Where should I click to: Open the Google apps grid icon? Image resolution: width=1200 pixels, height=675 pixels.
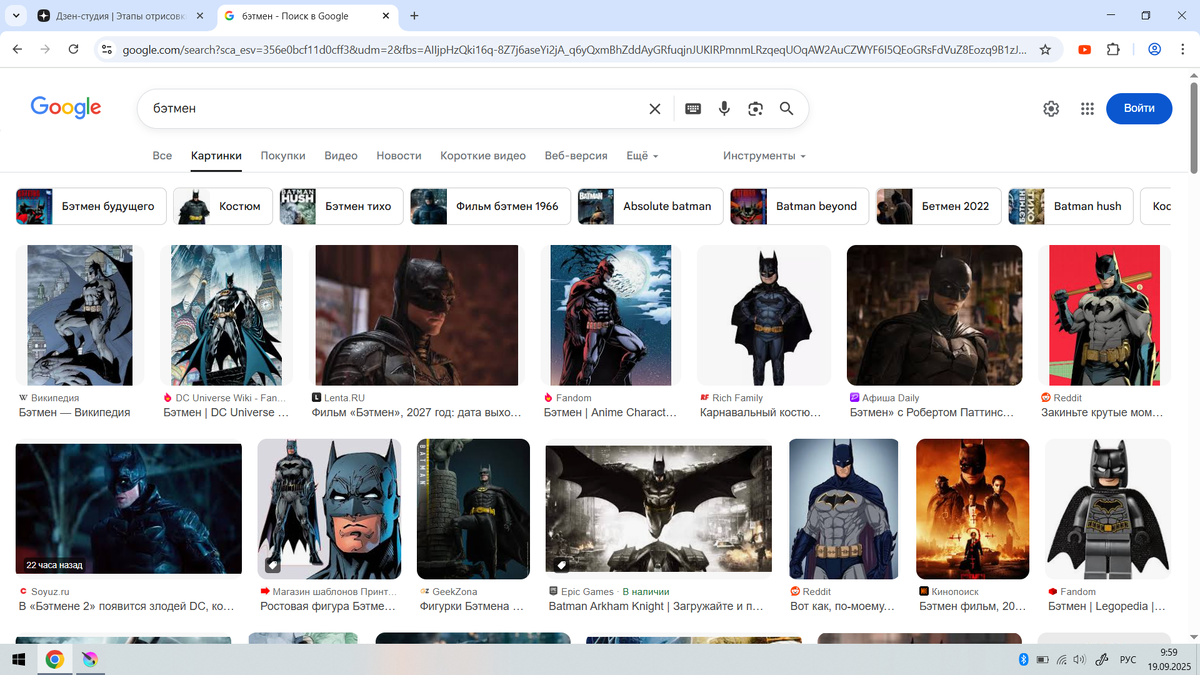1087,108
